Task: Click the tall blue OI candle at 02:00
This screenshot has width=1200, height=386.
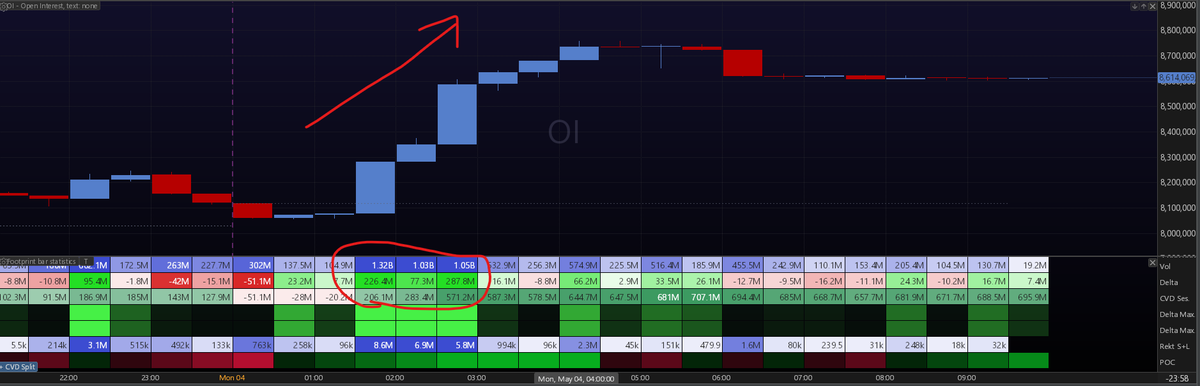Action: point(376,187)
